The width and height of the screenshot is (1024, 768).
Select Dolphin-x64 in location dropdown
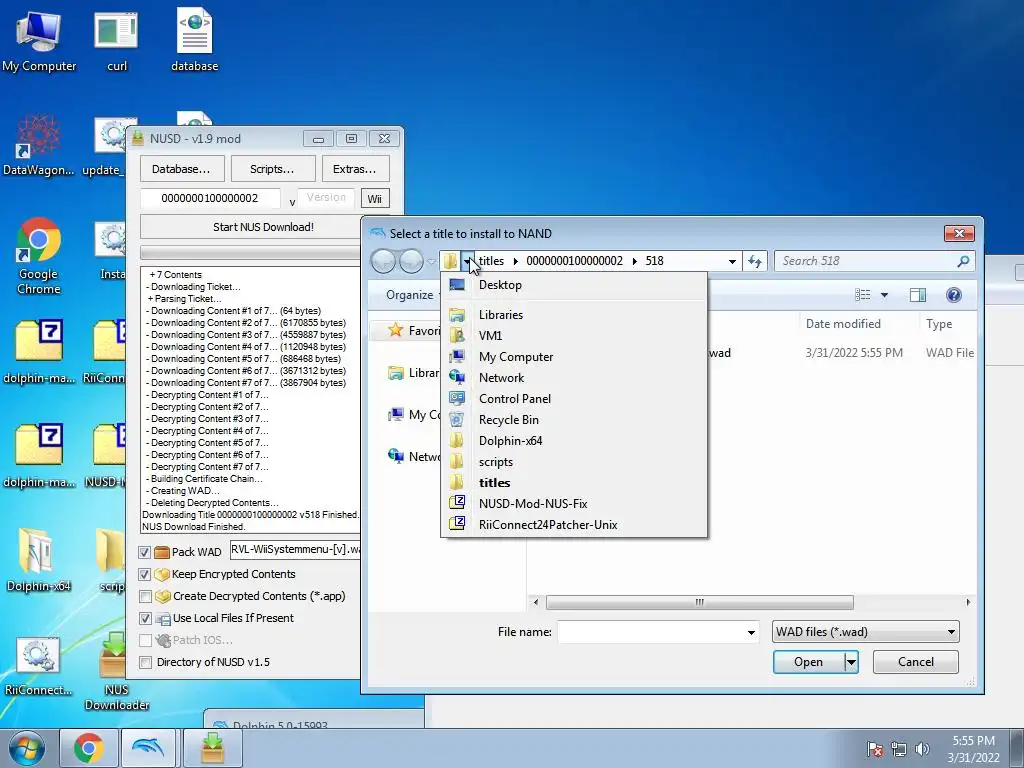[574, 441]
